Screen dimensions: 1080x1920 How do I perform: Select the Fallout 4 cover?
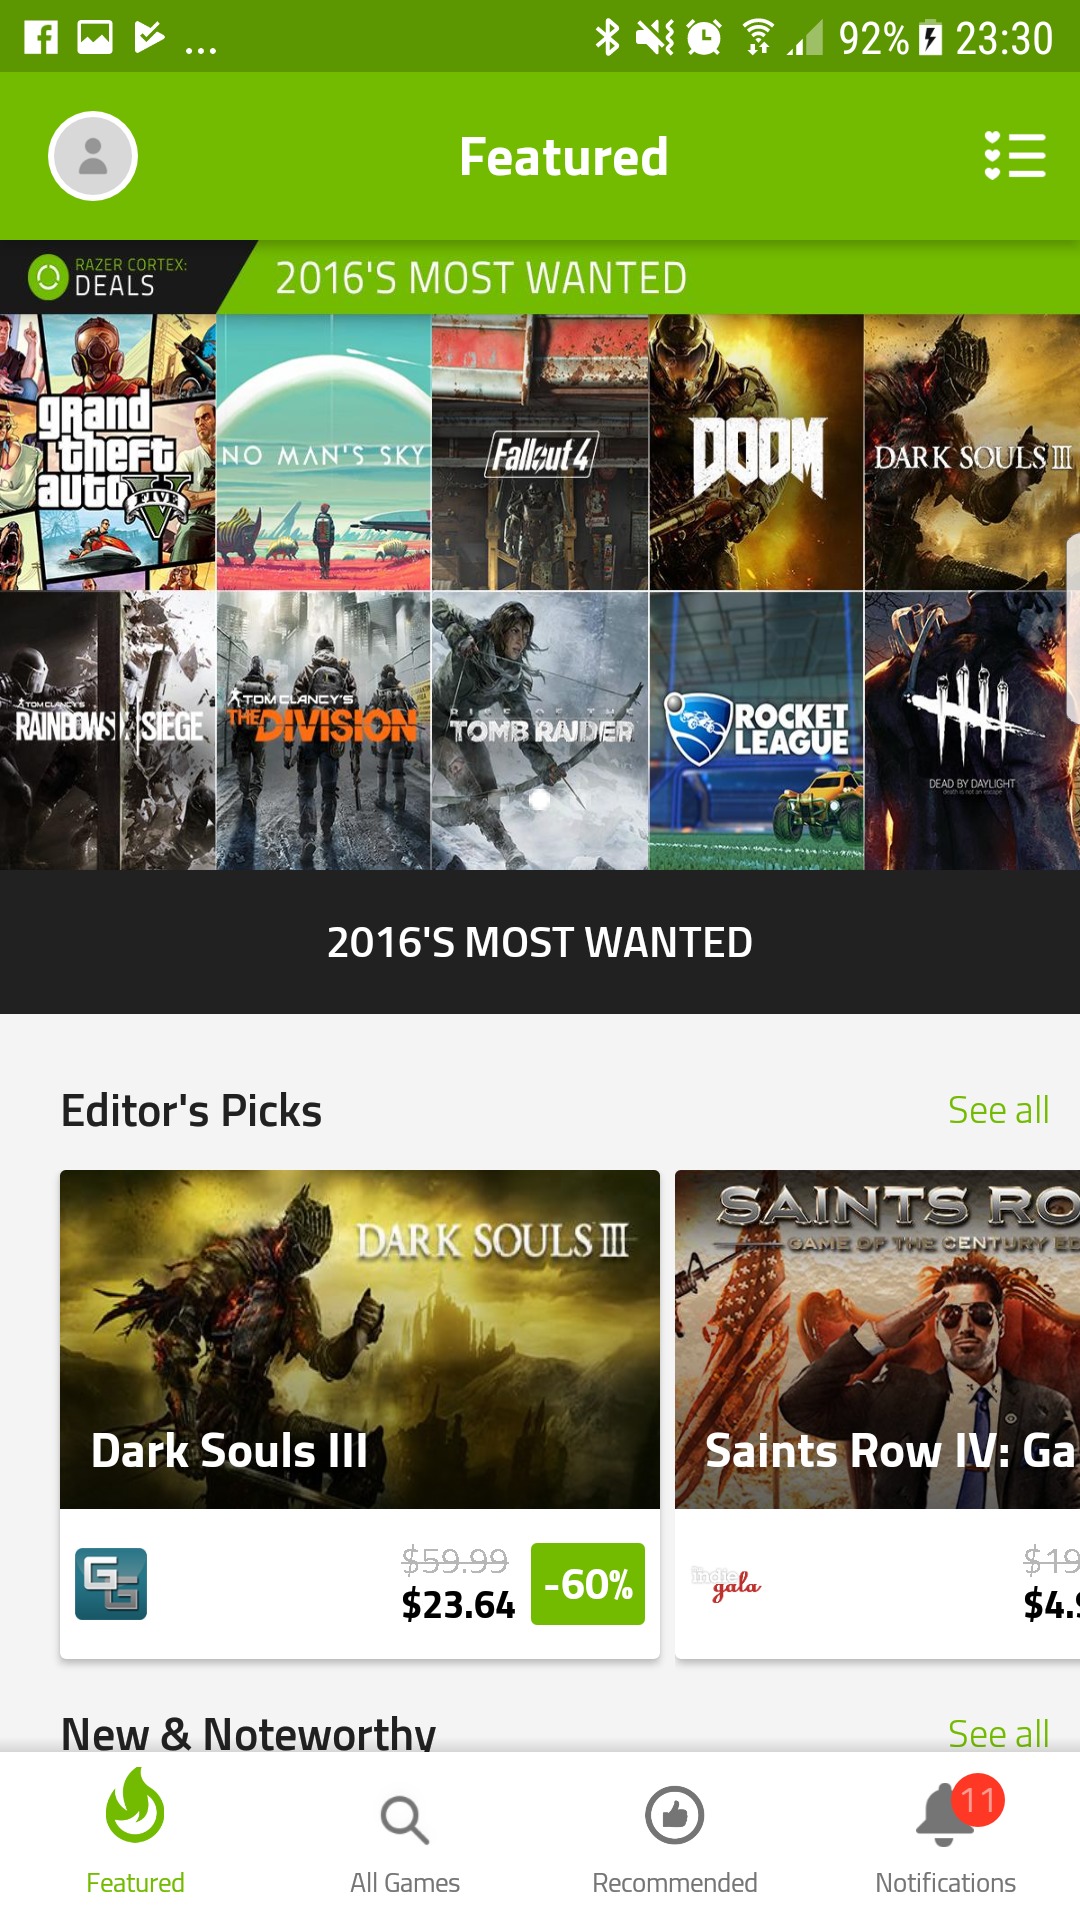pos(540,452)
